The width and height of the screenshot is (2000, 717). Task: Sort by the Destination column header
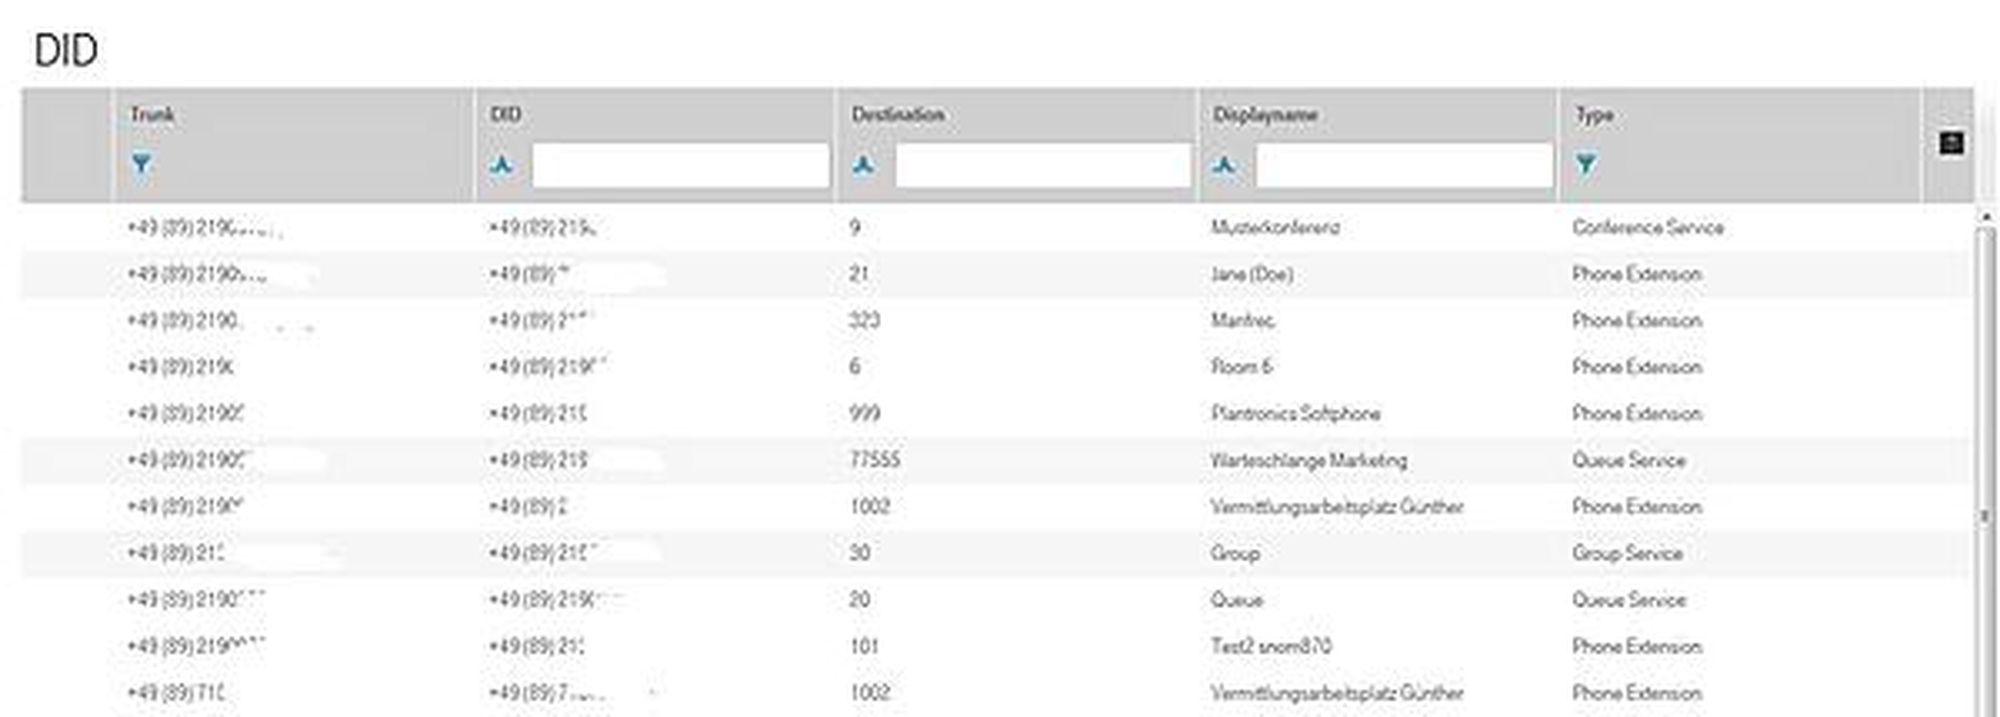pos(897,115)
